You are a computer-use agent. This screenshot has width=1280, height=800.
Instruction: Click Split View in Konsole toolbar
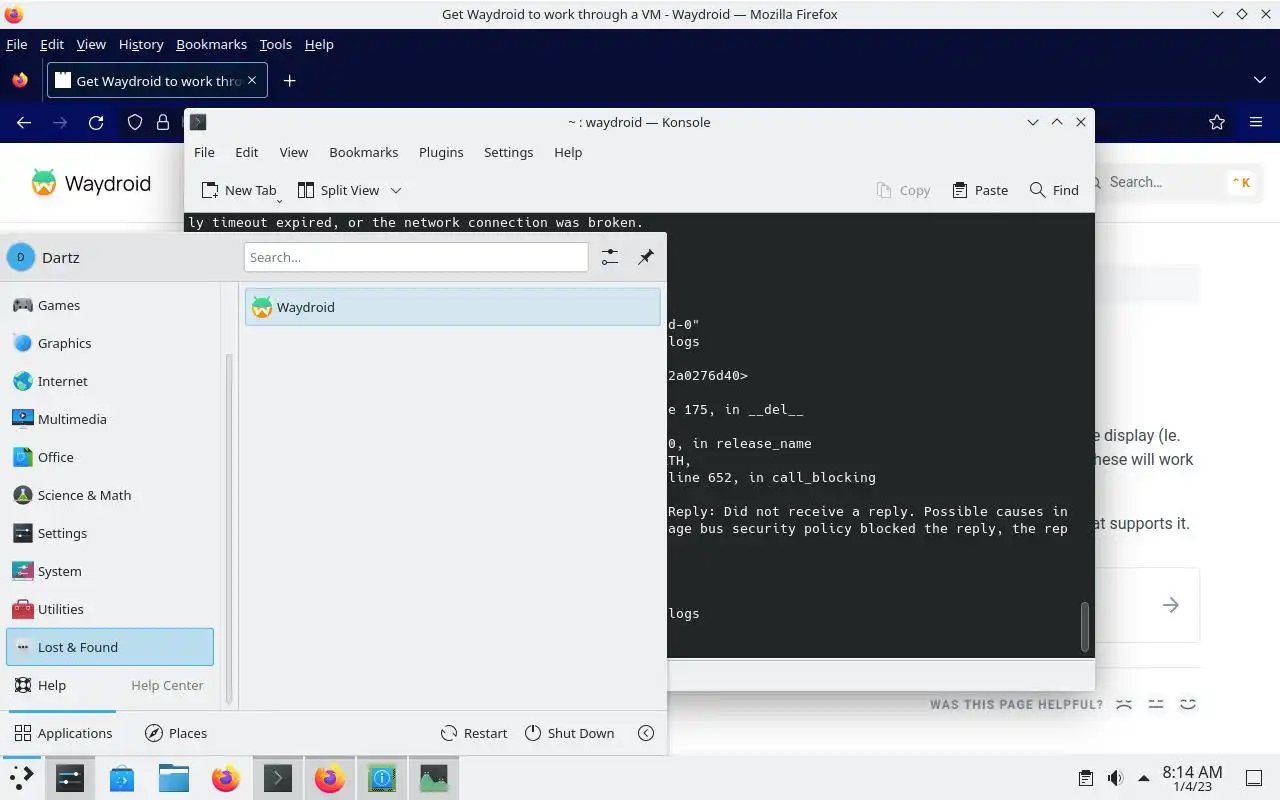(339, 190)
